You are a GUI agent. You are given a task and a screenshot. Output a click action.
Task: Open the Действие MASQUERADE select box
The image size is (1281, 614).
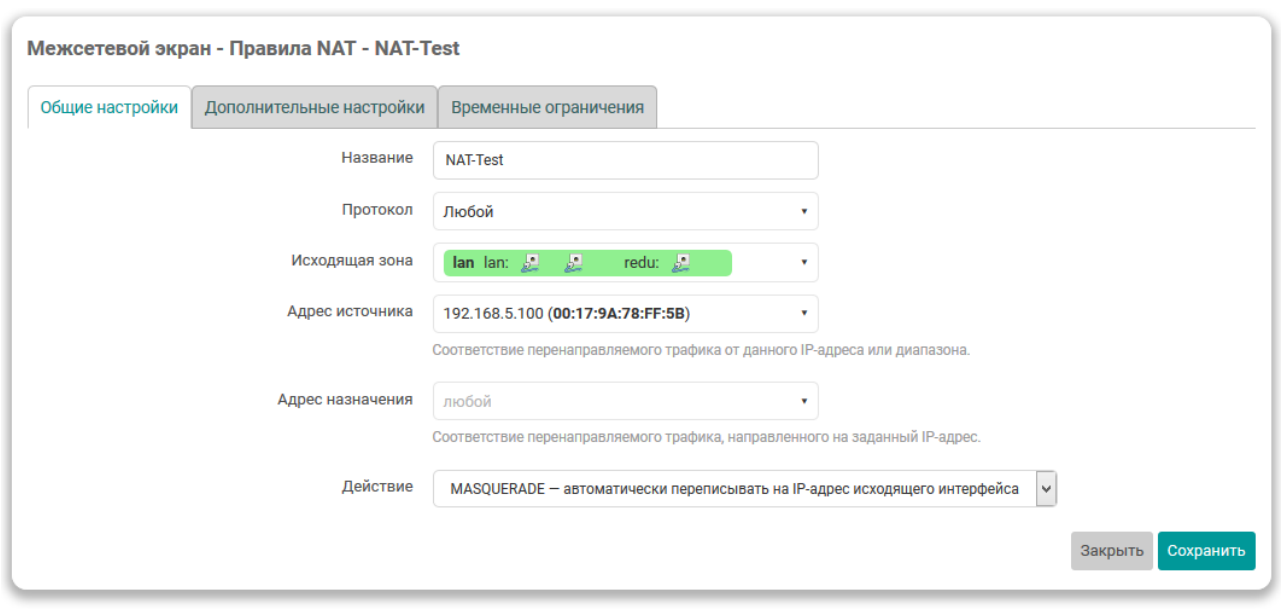tap(744, 489)
